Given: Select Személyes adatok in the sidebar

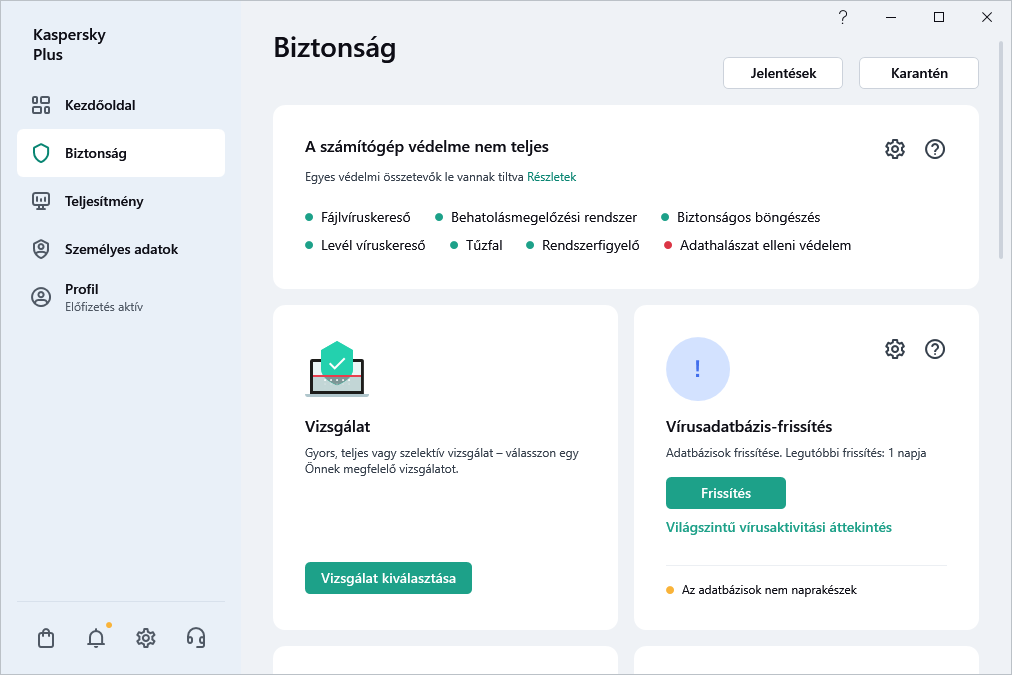Looking at the screenshot, I should (x=120, y=249).
